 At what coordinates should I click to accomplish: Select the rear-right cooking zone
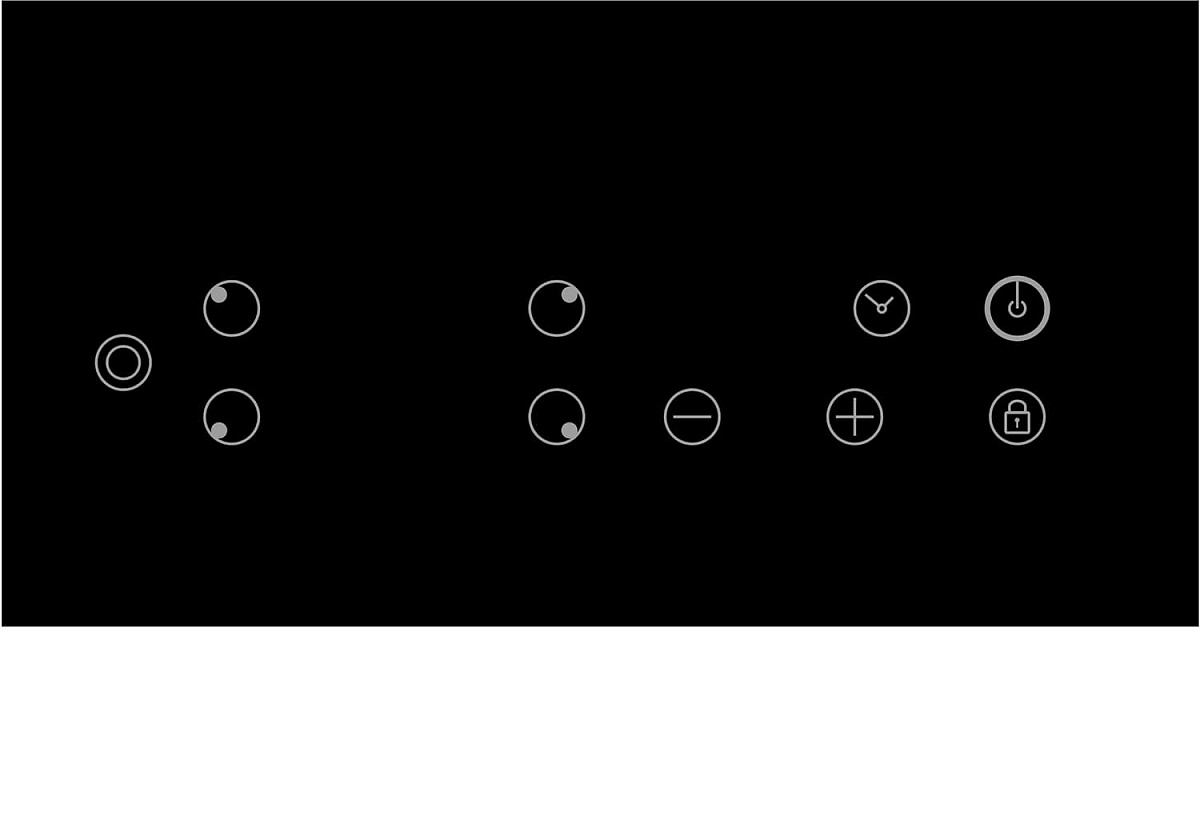pos(557,308)
